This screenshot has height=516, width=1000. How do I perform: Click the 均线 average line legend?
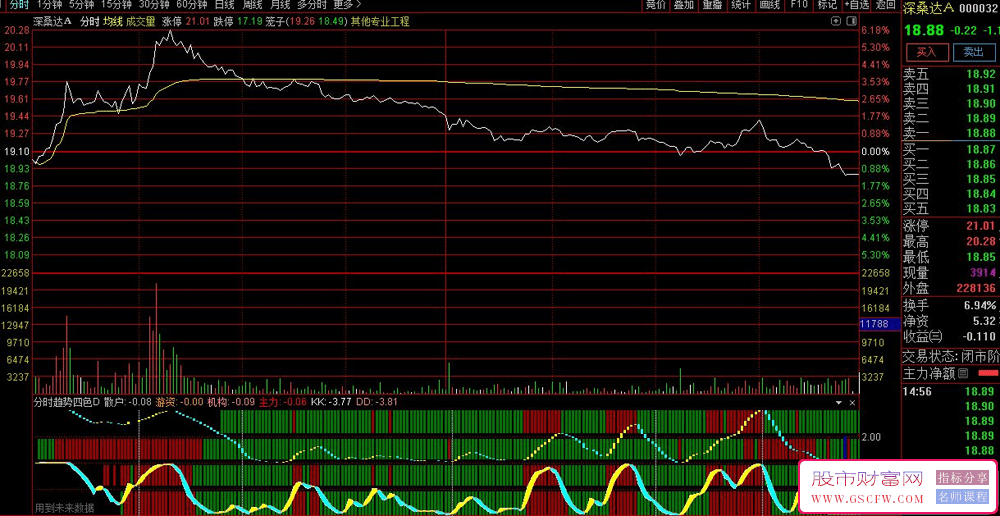point(113,21)
